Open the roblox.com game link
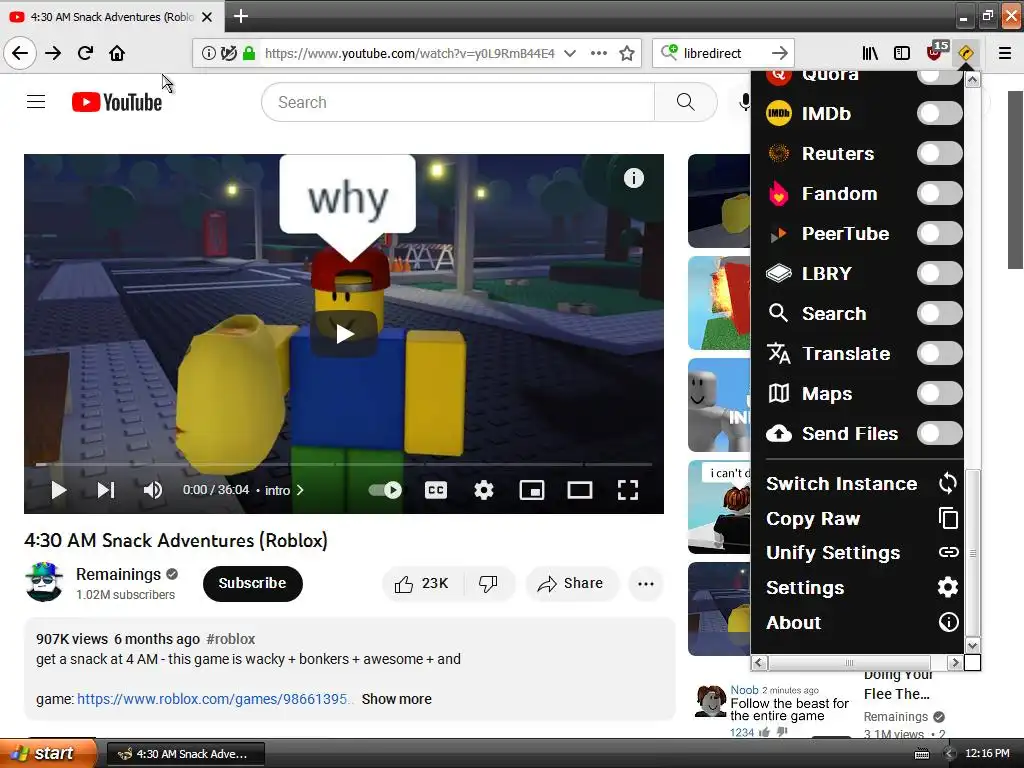This screenshot has width=1024, height=768. click(215, 699)
